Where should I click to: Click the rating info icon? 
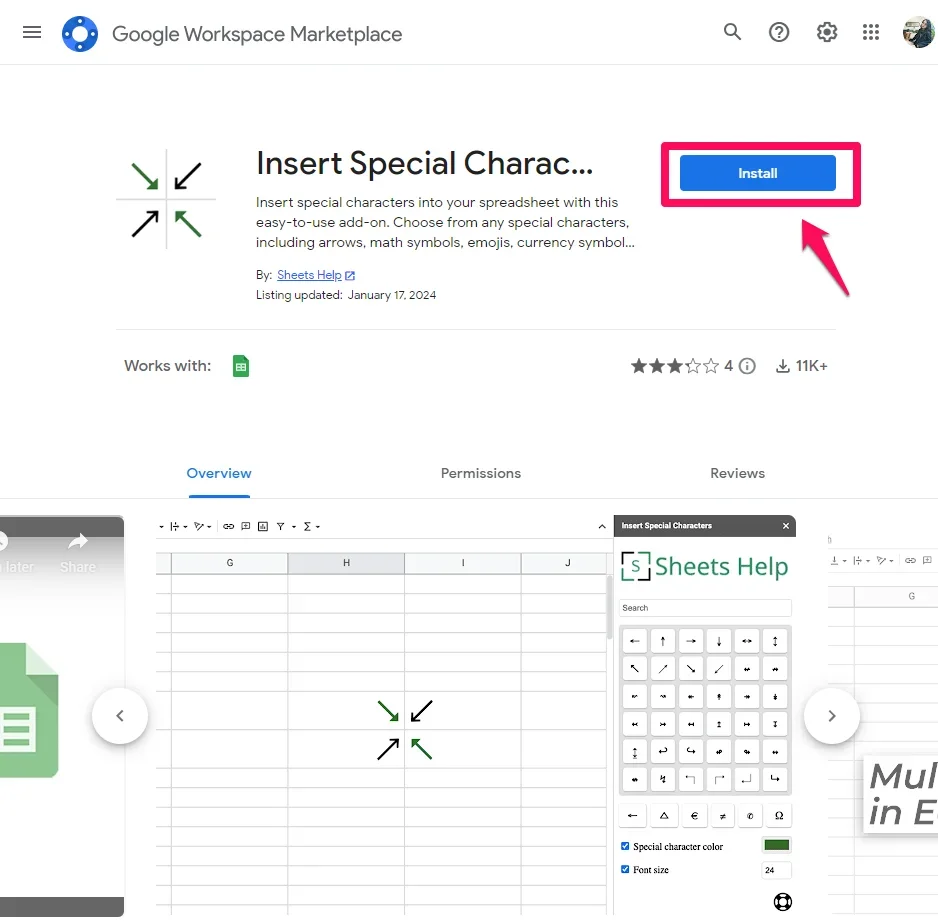[x=747, y=366]
